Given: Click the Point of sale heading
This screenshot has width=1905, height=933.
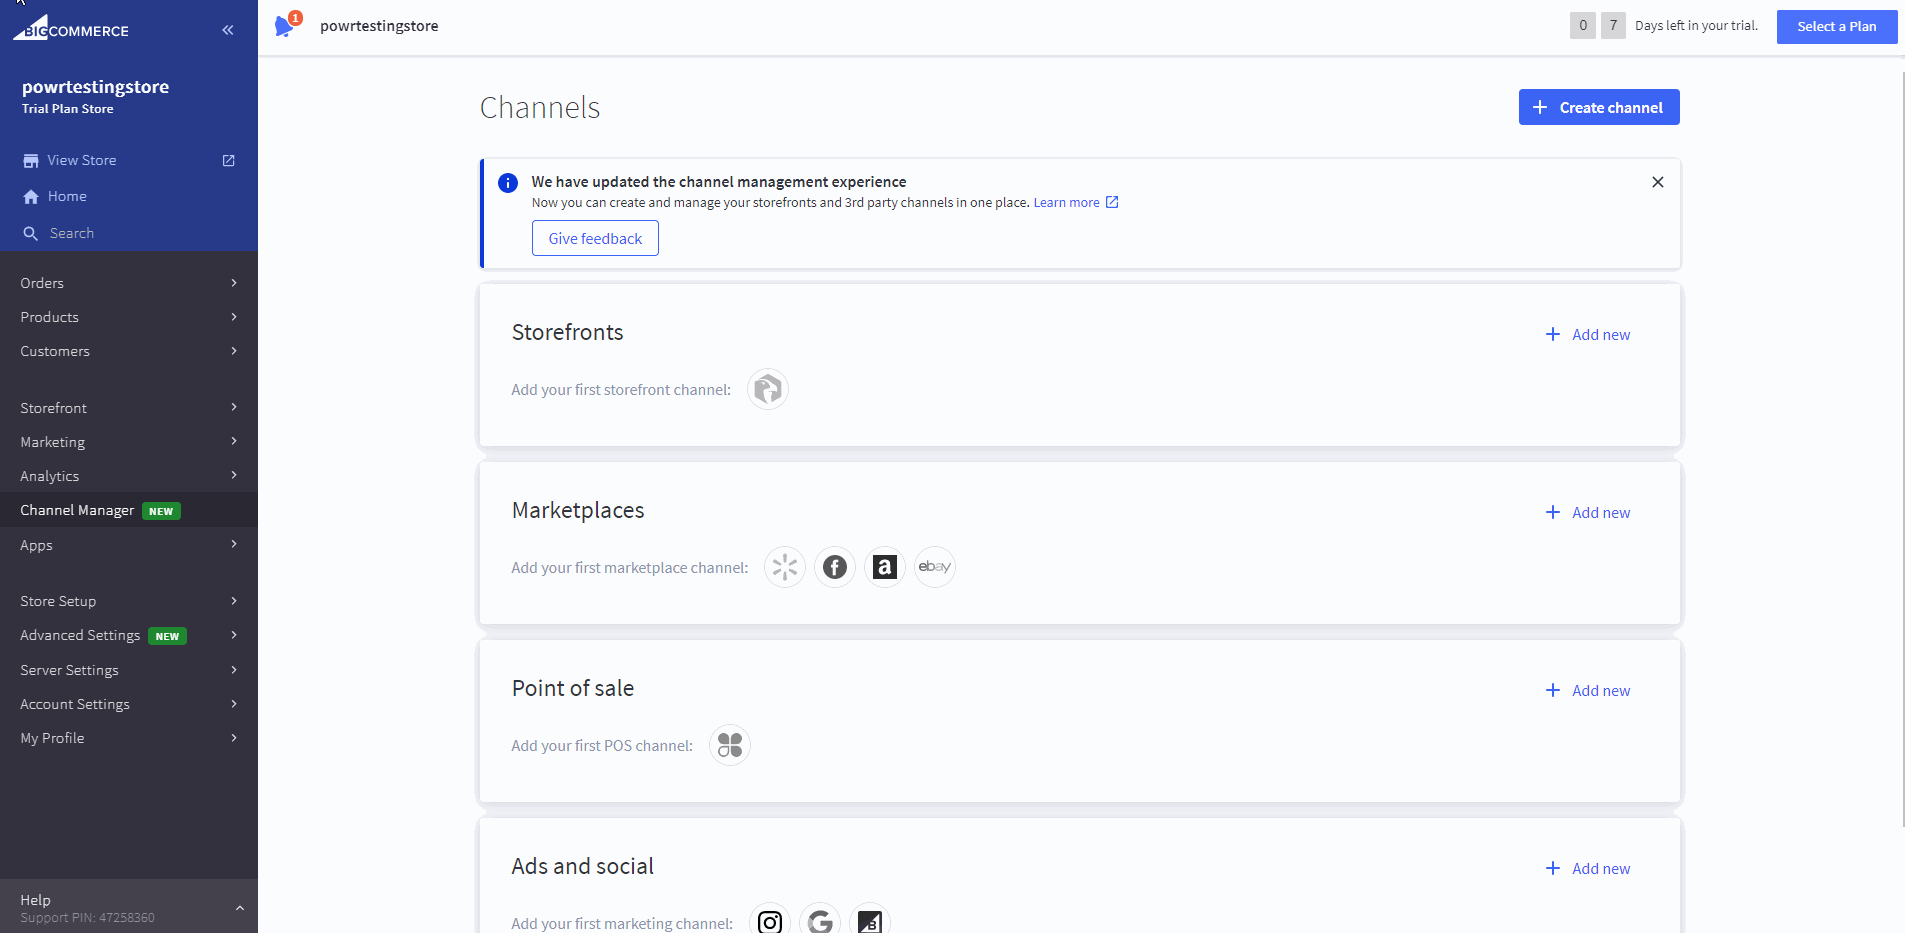Looking at the screenshot, I should coord(573,688).
